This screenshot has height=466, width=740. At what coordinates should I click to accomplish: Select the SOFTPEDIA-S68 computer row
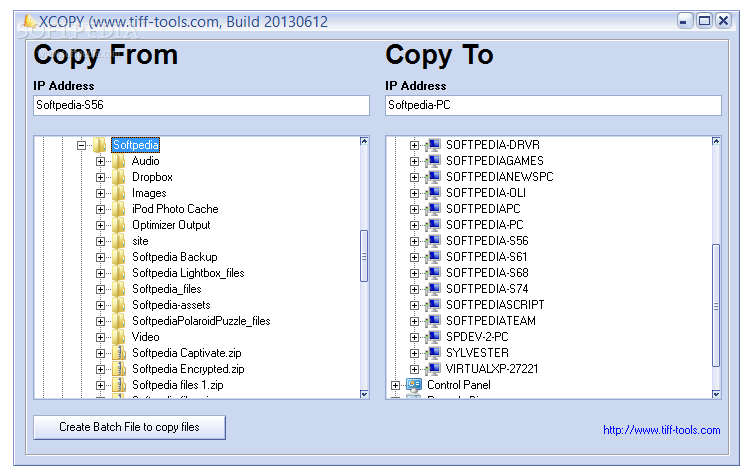pyautogui.click(x=487, y=273)
